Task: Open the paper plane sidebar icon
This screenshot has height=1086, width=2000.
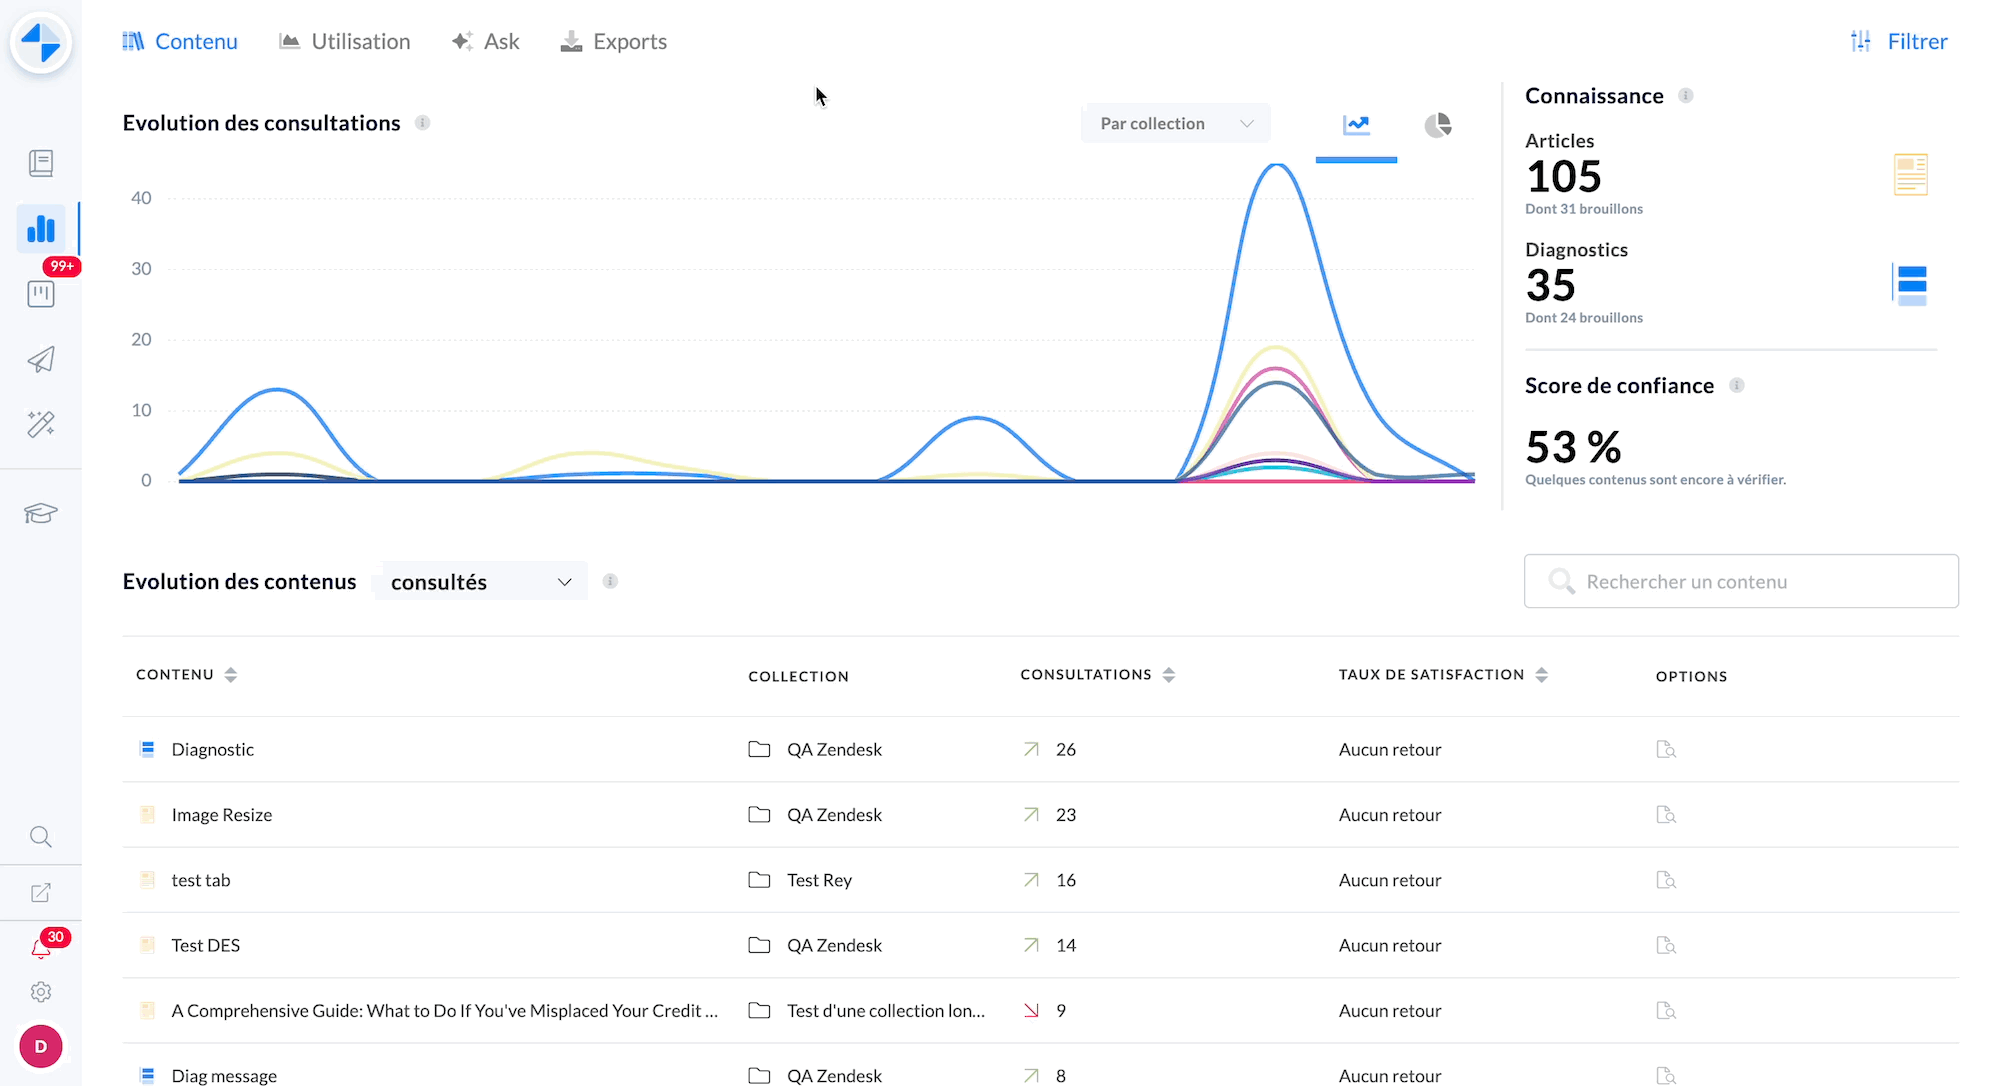Action: point(41,359)
